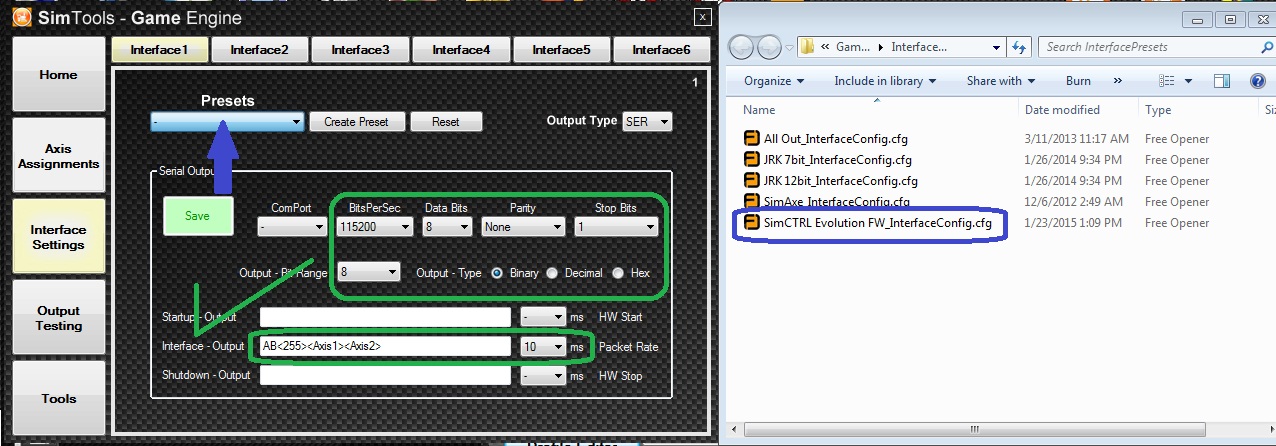1276x446 pixels.
Task: Open Include in library menu
Action: pyautogui.click(x=885, y=81)
